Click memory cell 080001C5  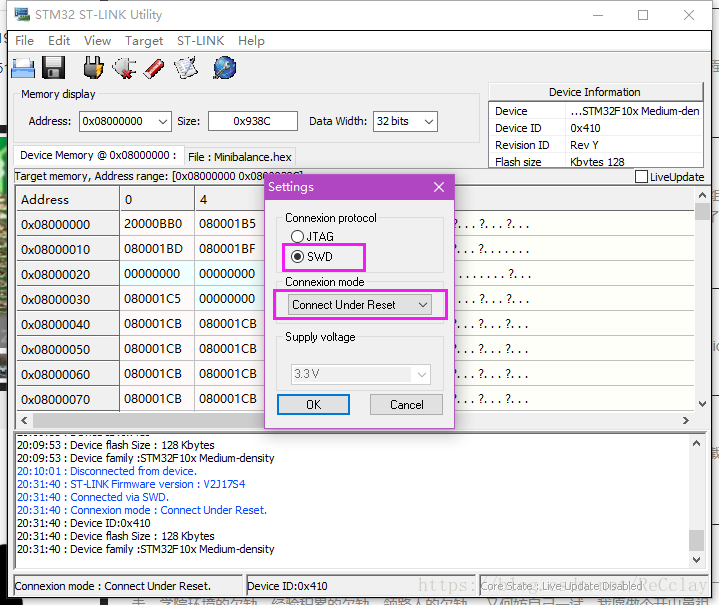click(157, 299)
